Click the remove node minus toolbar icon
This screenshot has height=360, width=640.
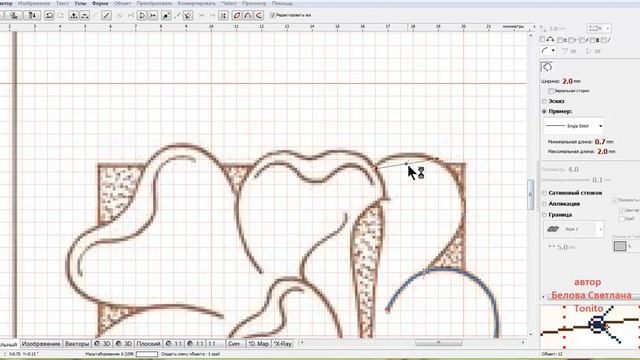84,16
